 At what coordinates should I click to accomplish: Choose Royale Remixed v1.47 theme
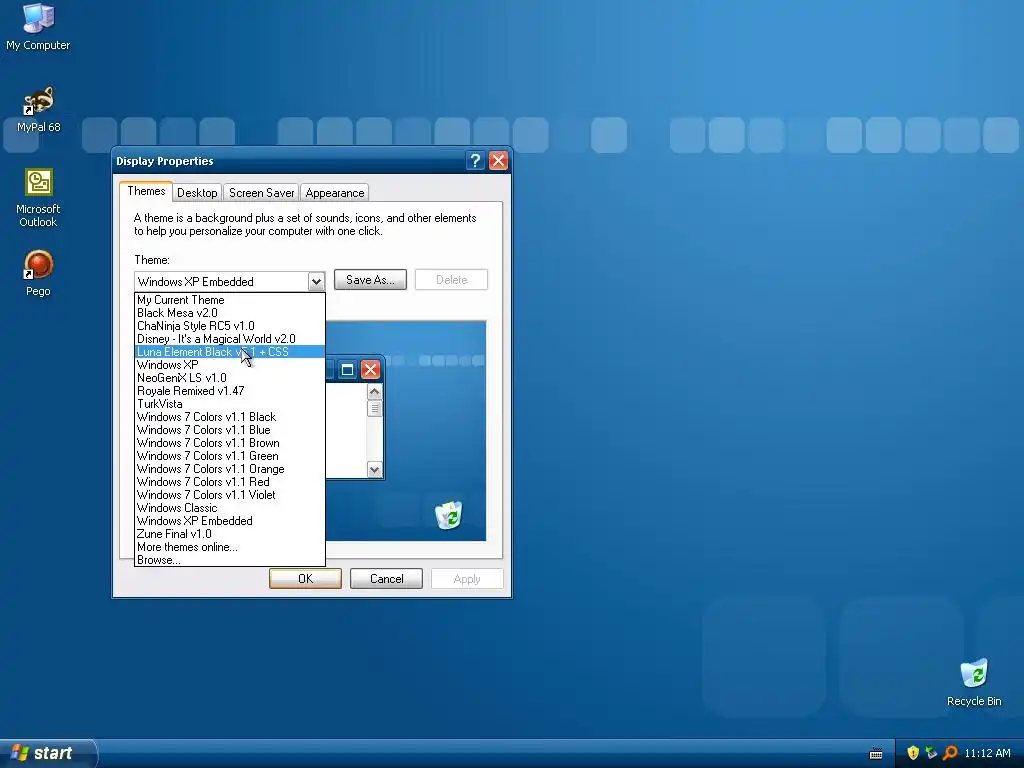point(230,391)
